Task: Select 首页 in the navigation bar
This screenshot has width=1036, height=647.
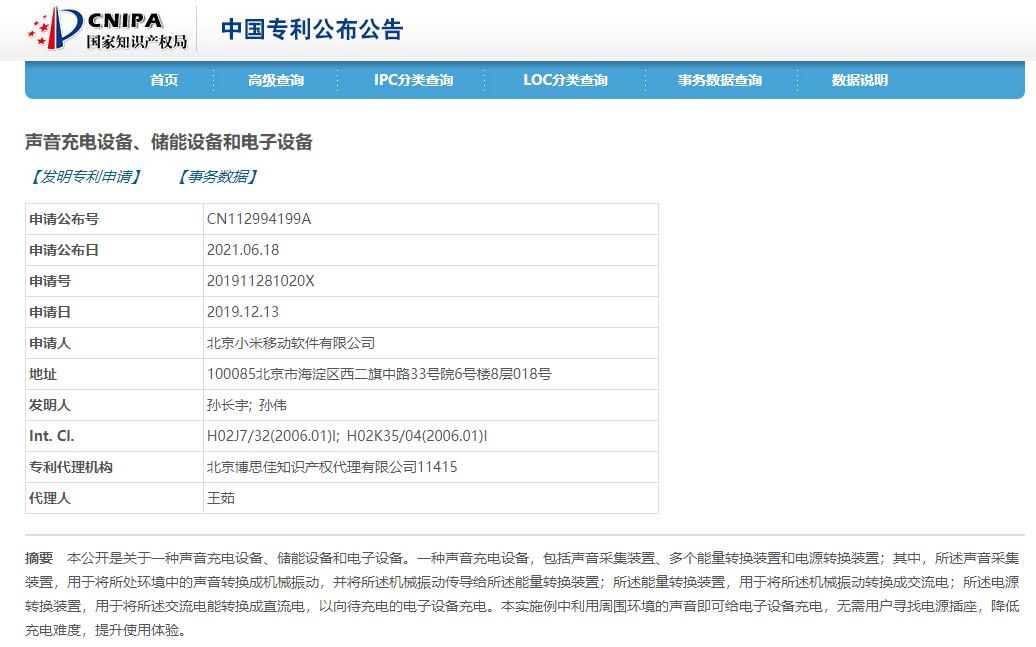Action: 163,80
